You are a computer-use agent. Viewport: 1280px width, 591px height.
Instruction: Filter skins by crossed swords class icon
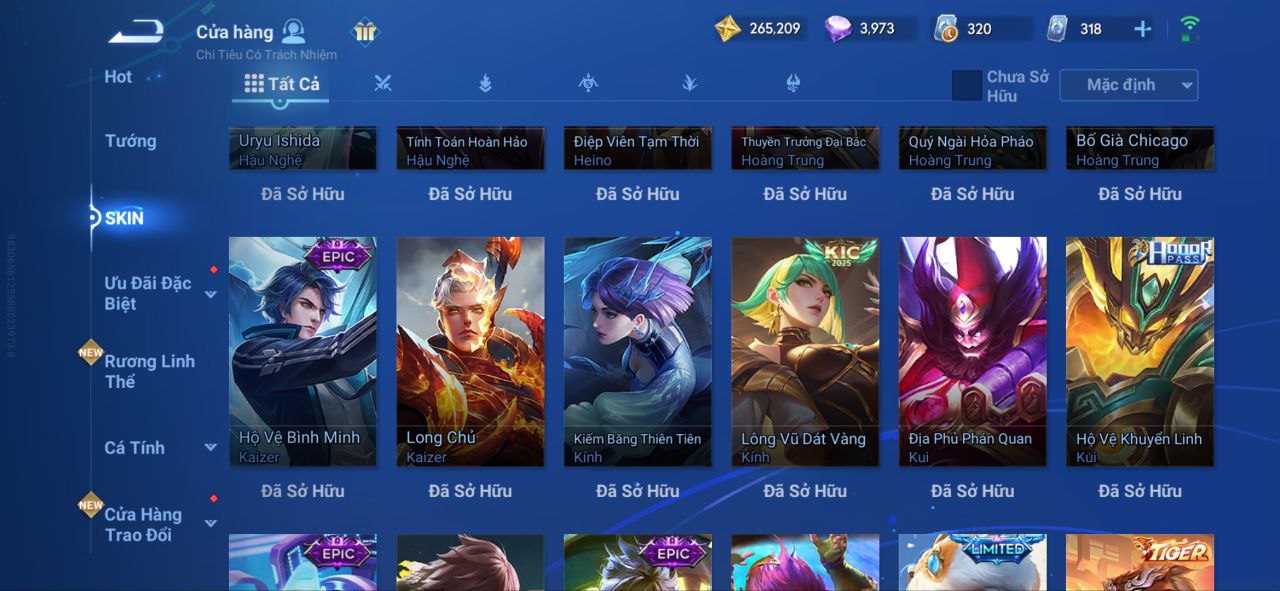tap(382, 84)
